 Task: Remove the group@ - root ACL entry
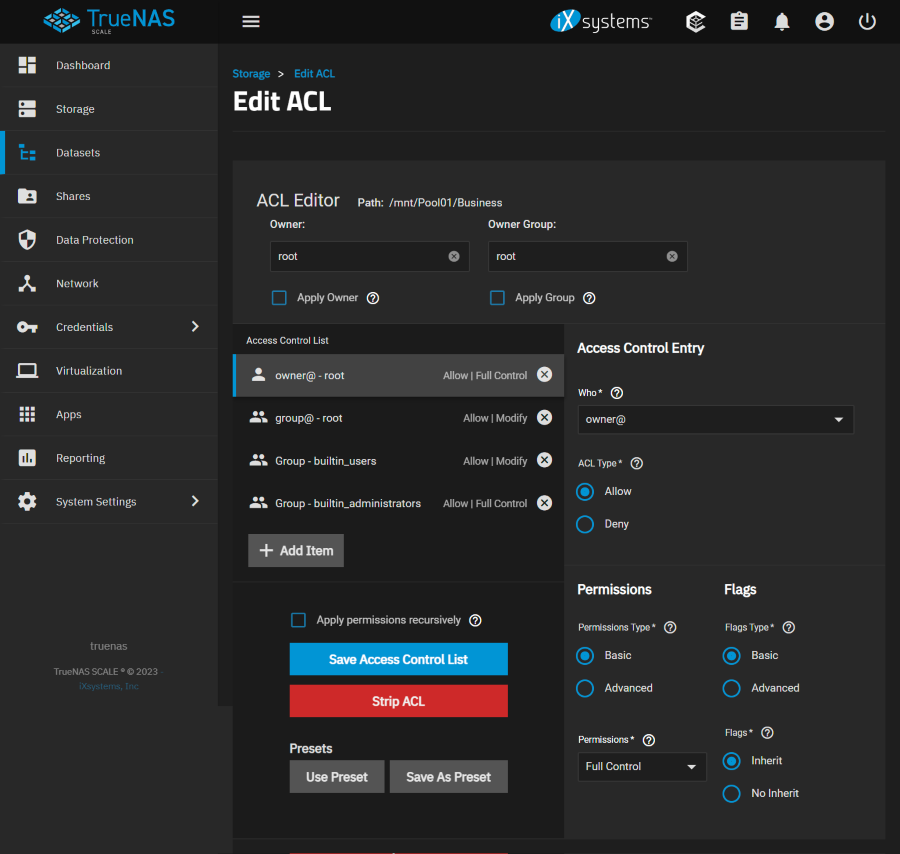coord(544,418)
